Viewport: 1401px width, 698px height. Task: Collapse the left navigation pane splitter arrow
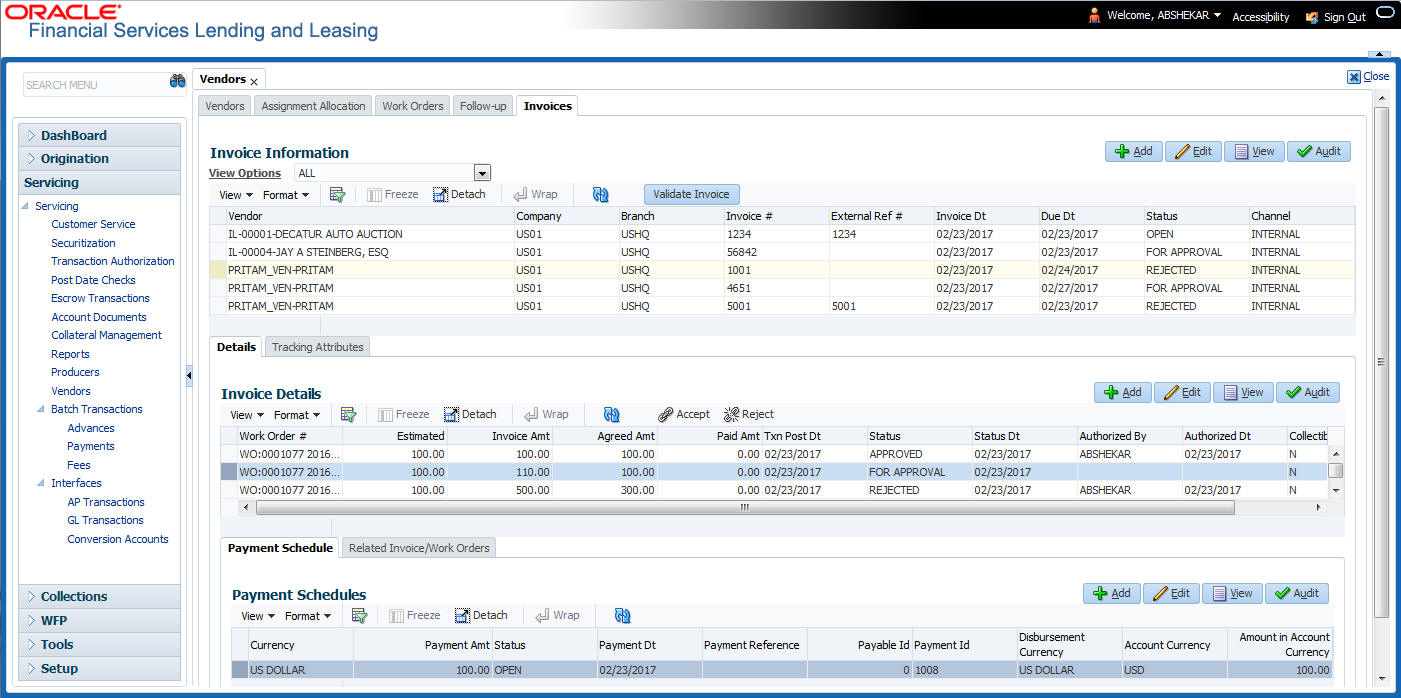coord(189,375)
